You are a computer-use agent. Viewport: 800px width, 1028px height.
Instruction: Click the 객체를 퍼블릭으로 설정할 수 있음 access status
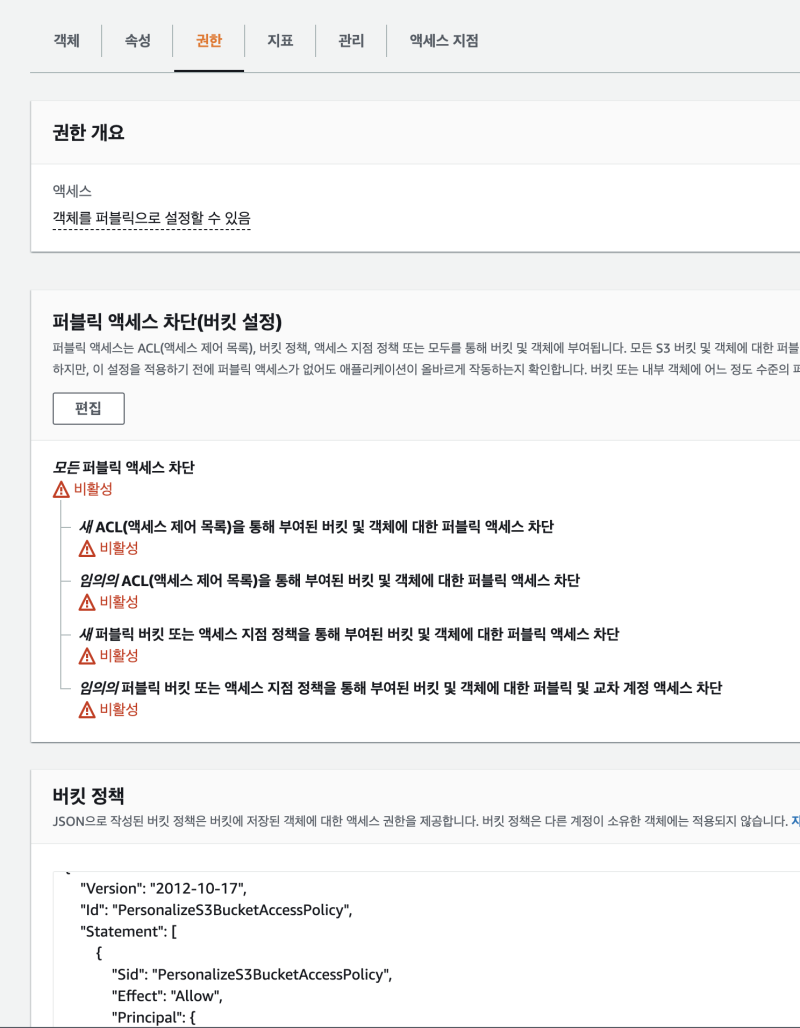coord(152,218)
